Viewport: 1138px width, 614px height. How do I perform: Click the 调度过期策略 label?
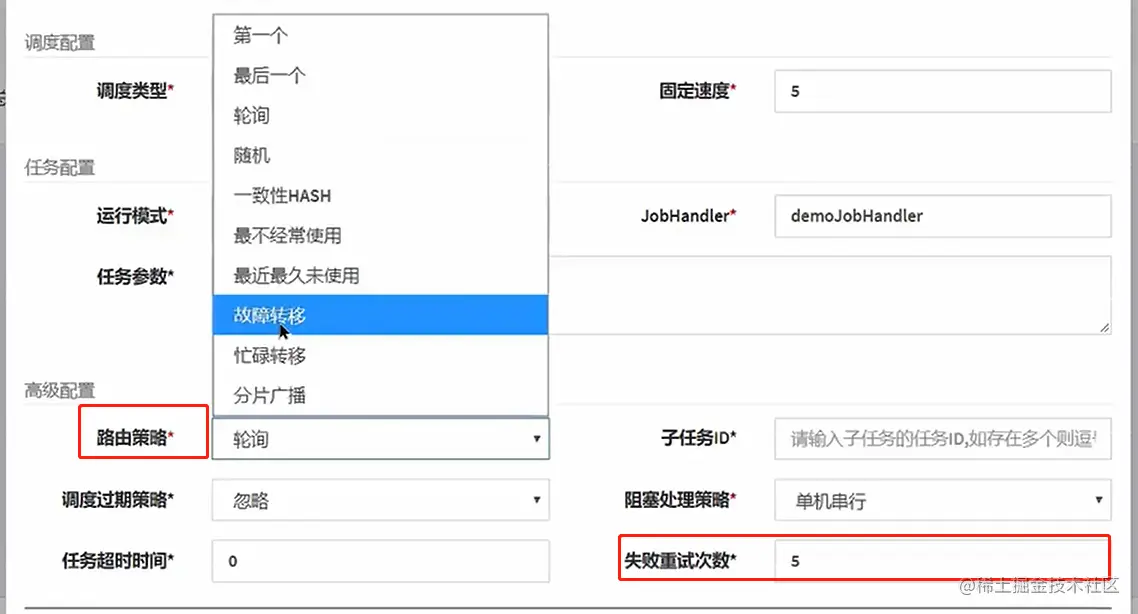point(118,499)
